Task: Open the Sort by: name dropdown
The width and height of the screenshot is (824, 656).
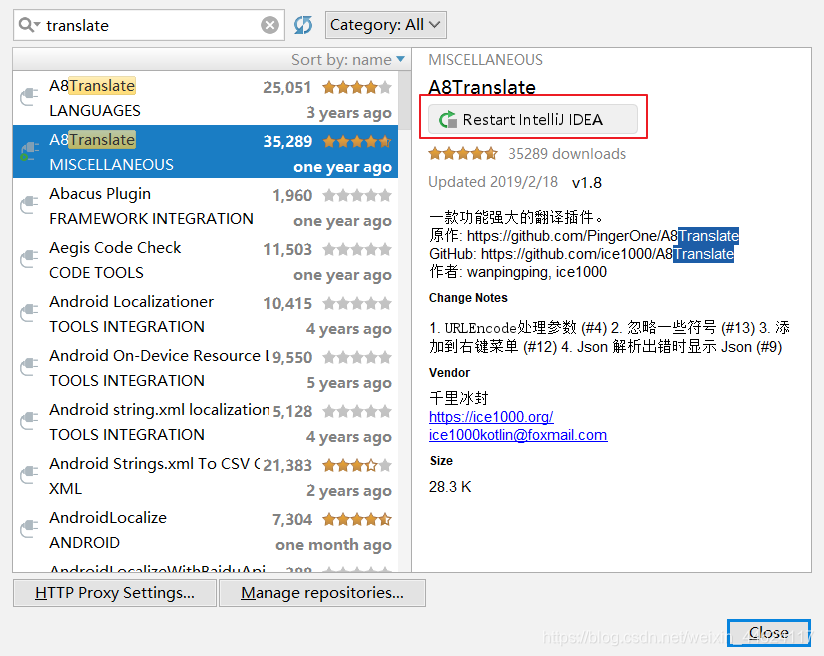Action: point(348,59)
